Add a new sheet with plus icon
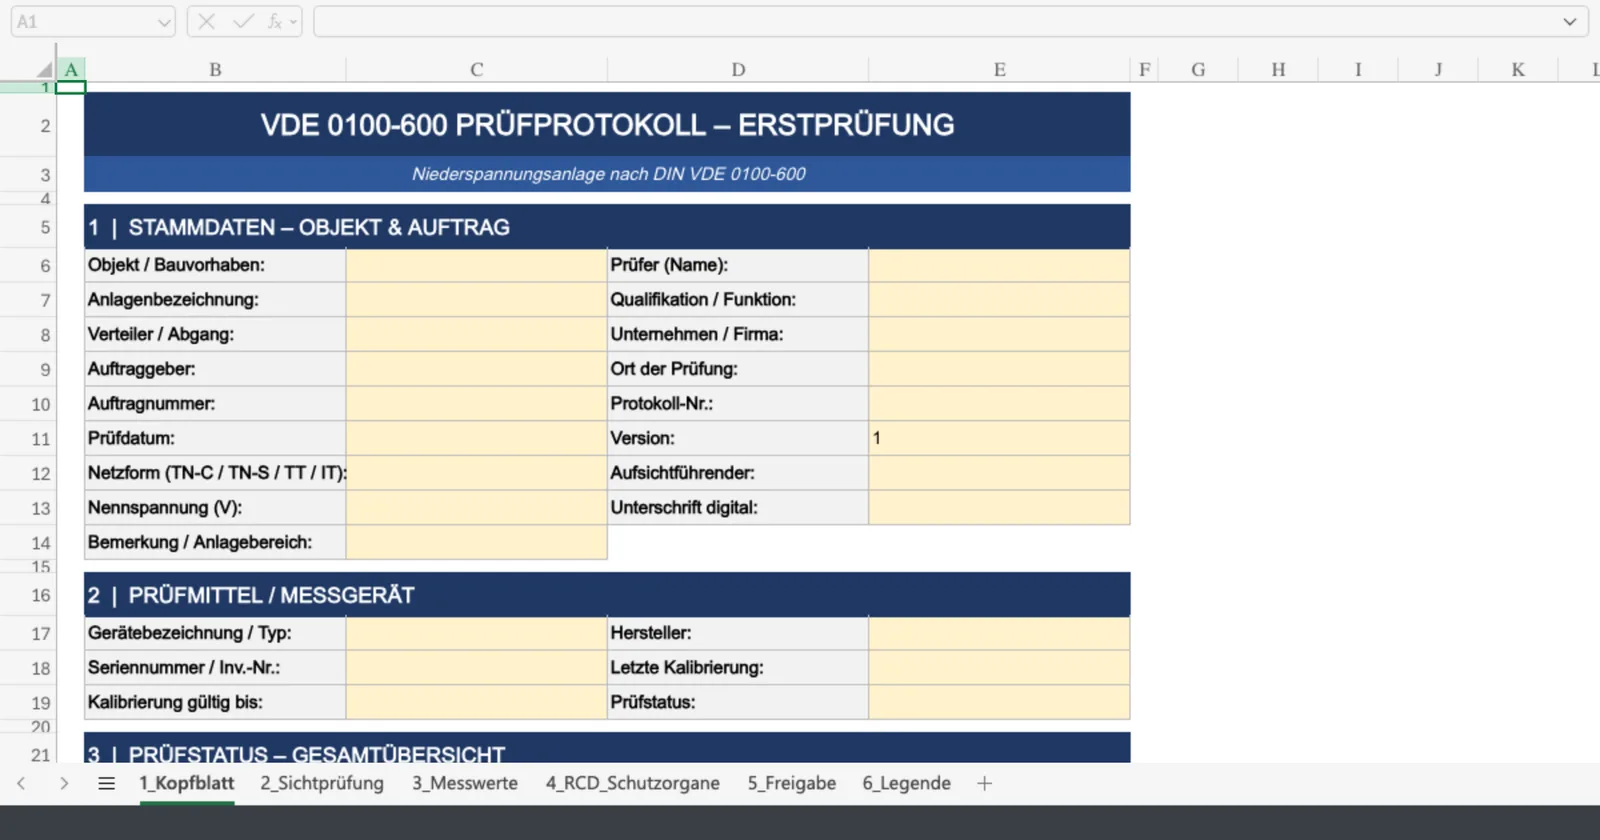 pyautogui.click(x=984, y=783)
